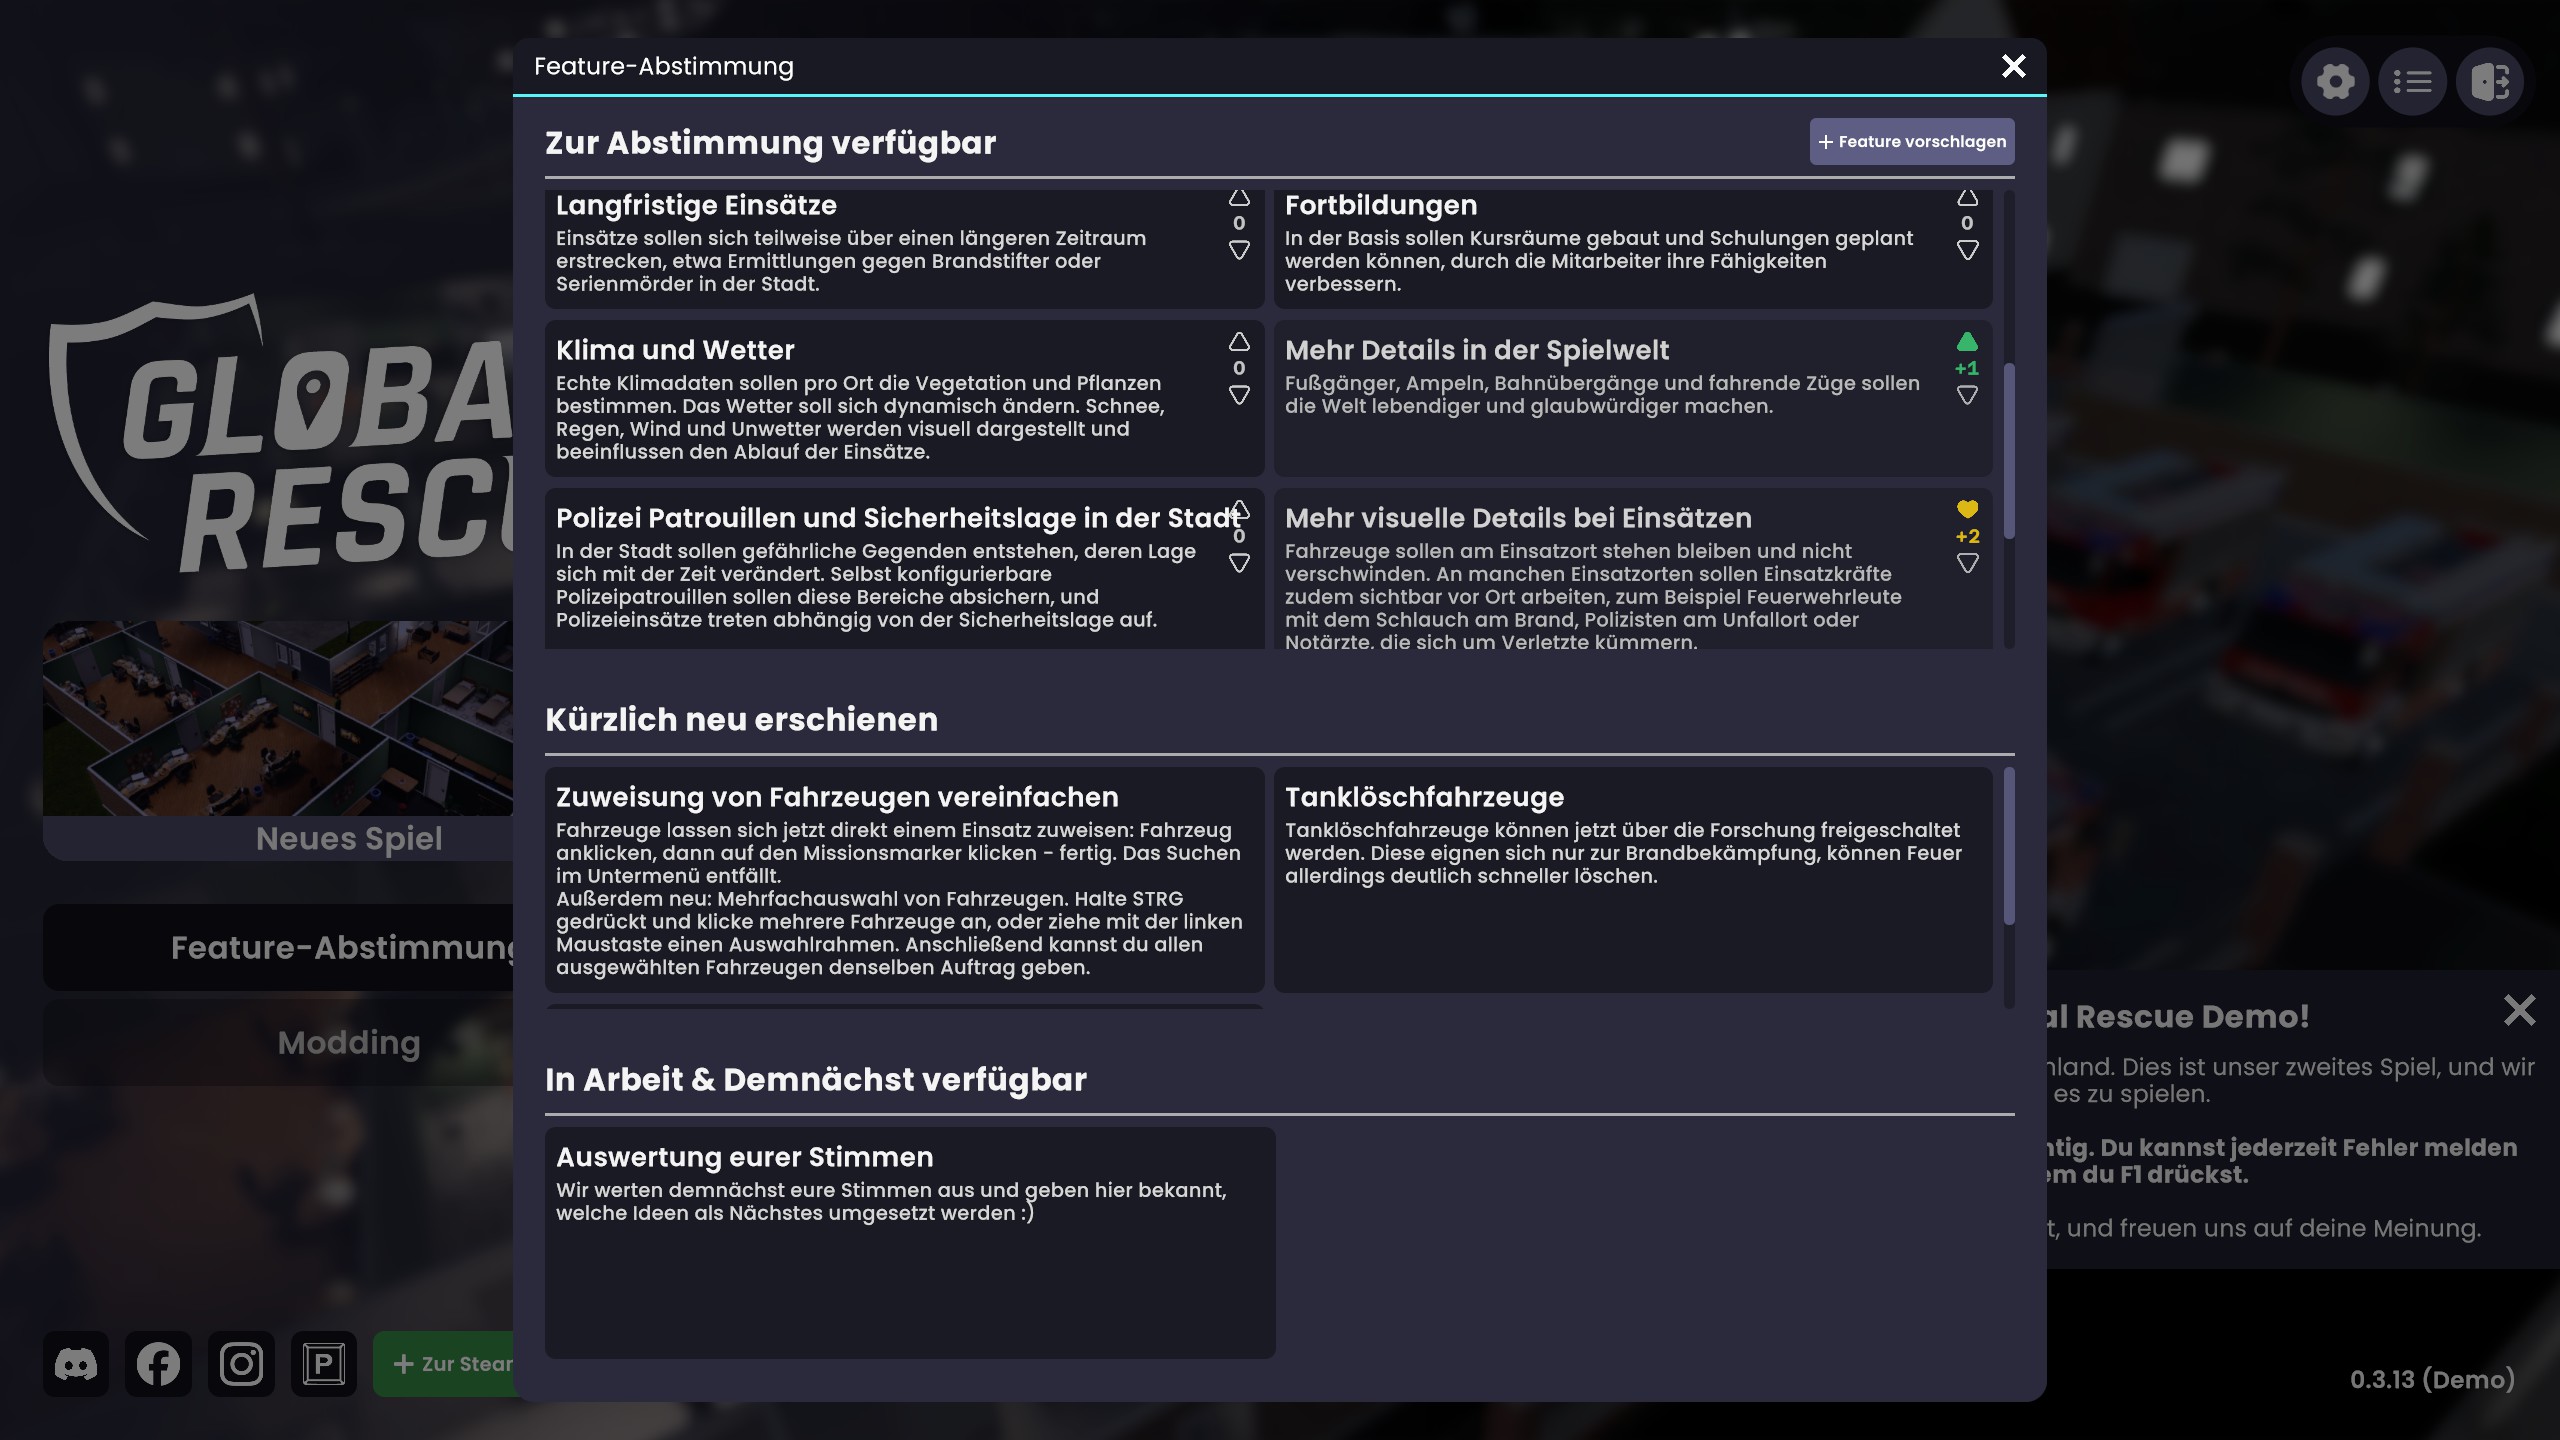Viewport: 2560px width, 1440px height.
Task: Open the Discord link icon
Action: coord(76,1364)
